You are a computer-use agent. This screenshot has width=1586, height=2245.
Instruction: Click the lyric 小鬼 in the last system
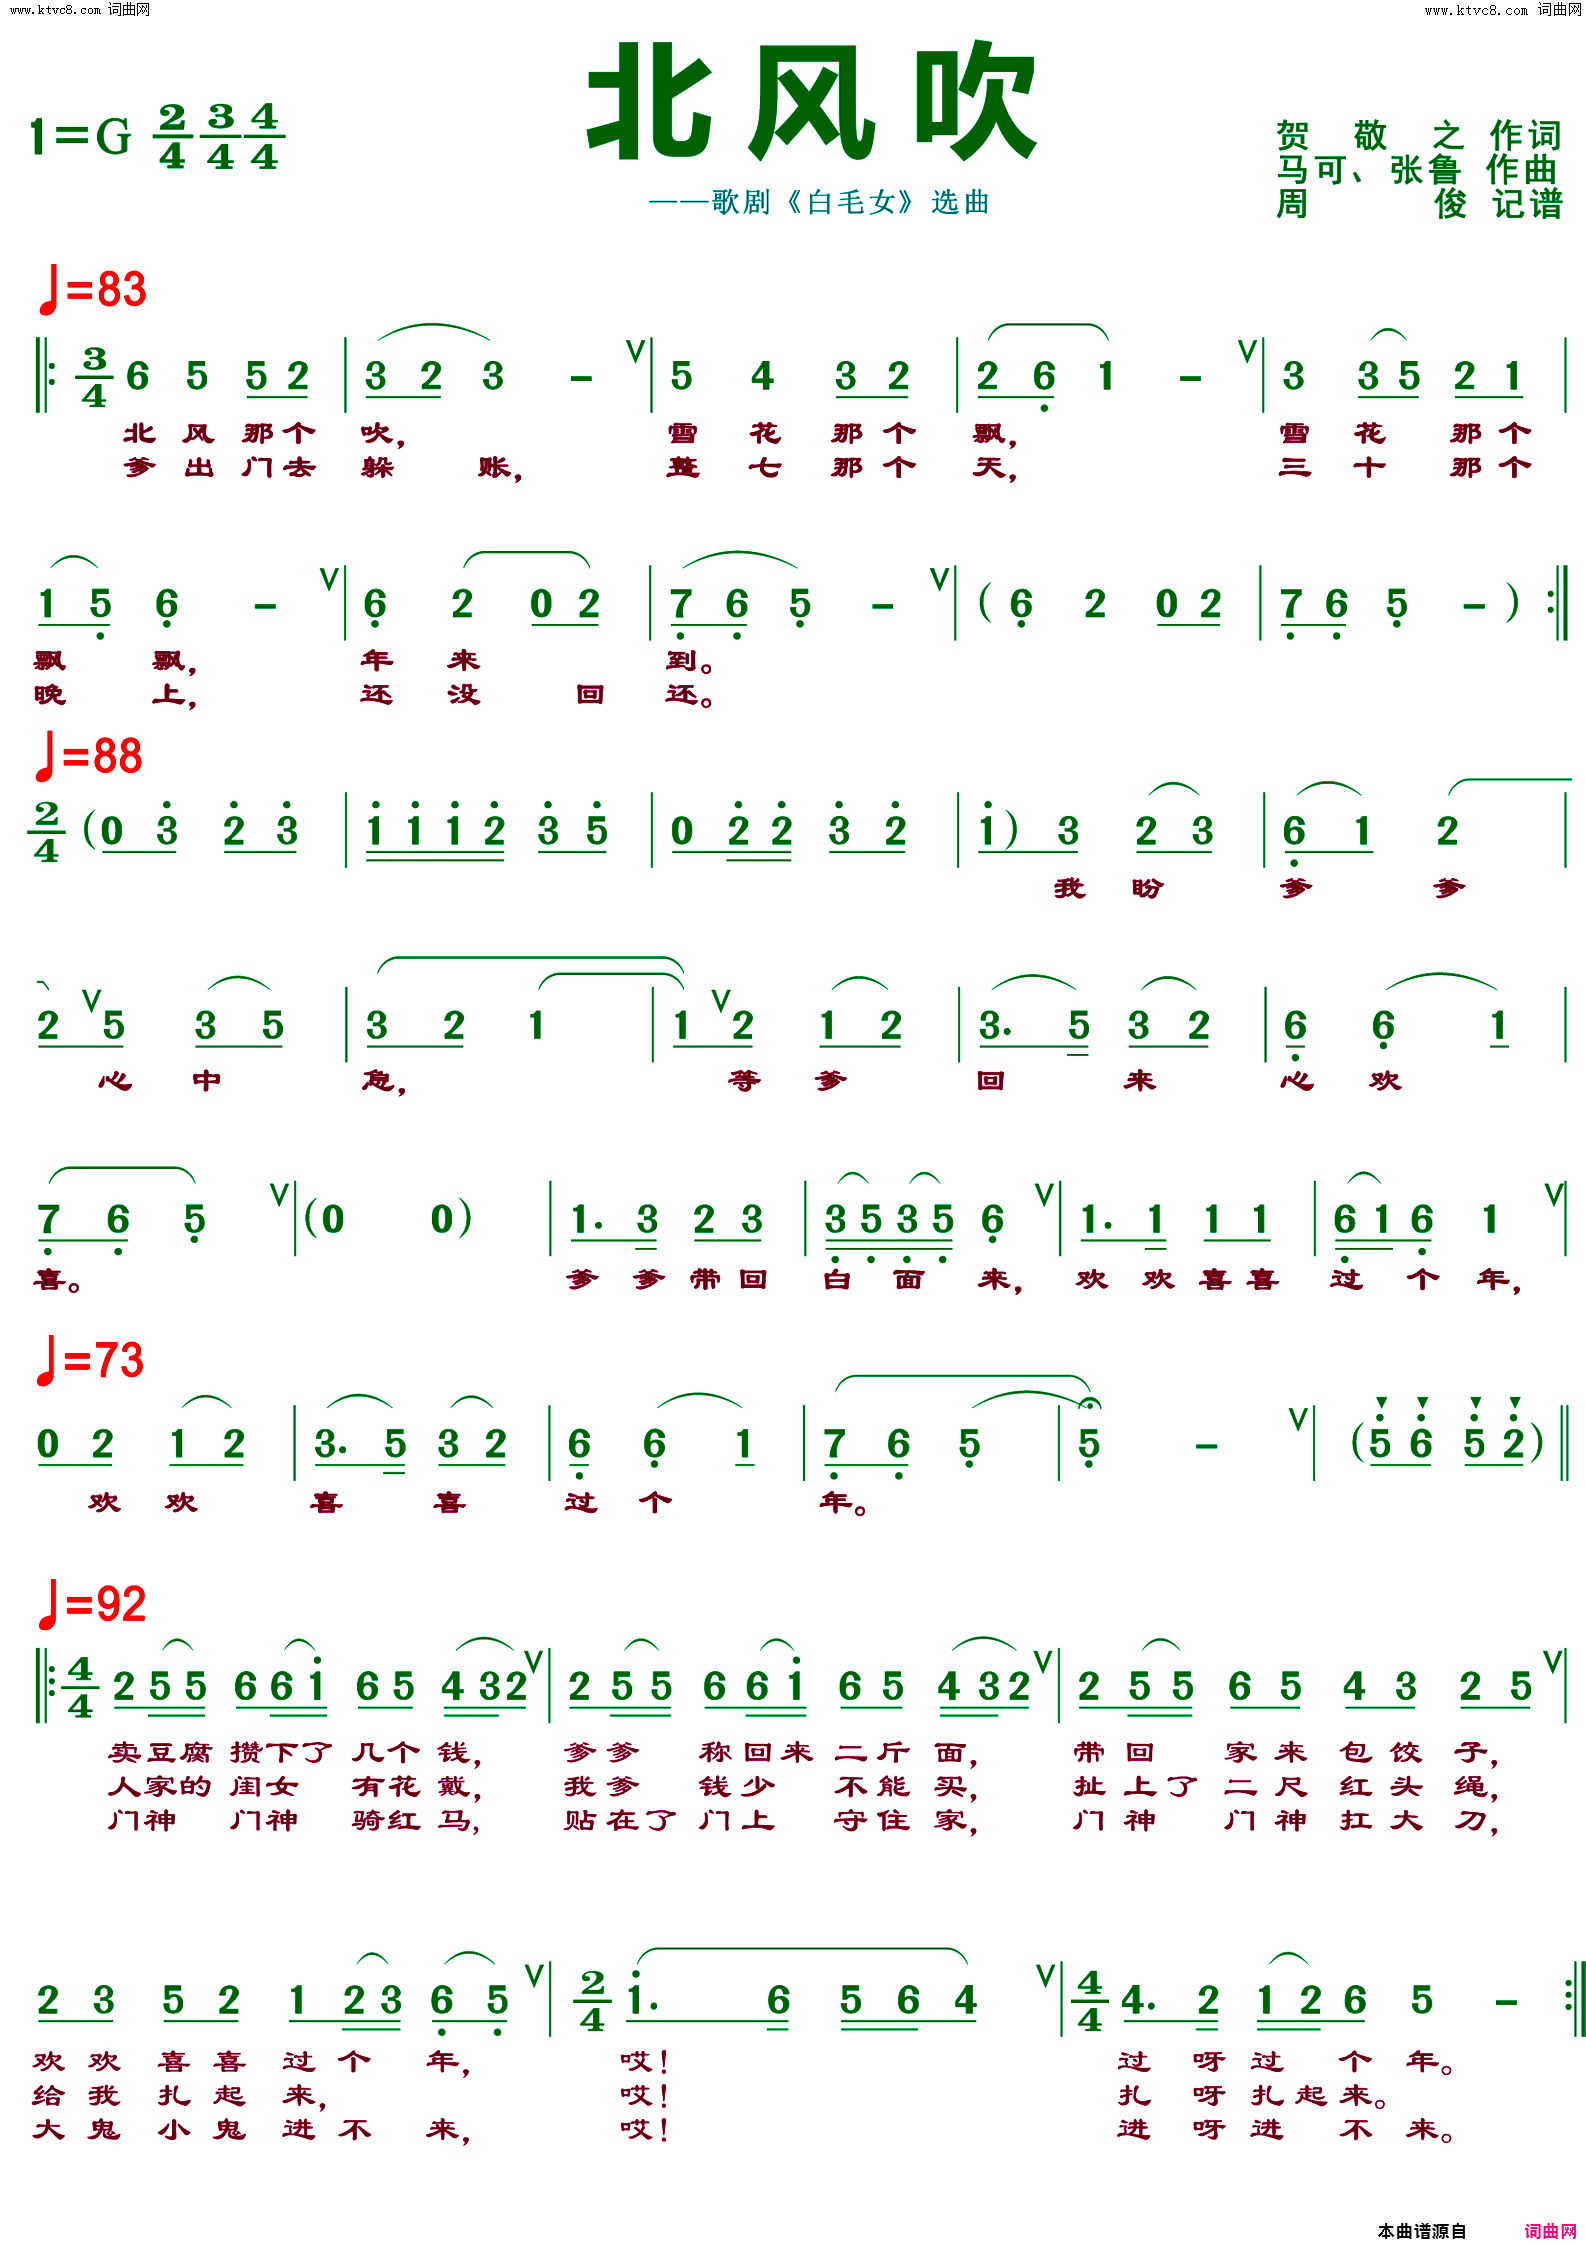[x=201, y=2129]
